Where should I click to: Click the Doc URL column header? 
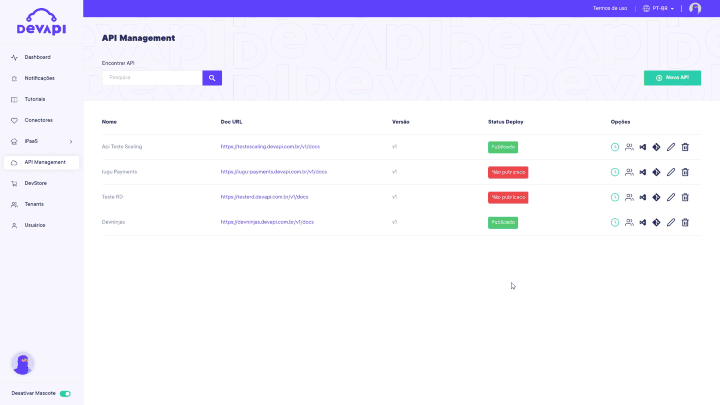[231, 122]
